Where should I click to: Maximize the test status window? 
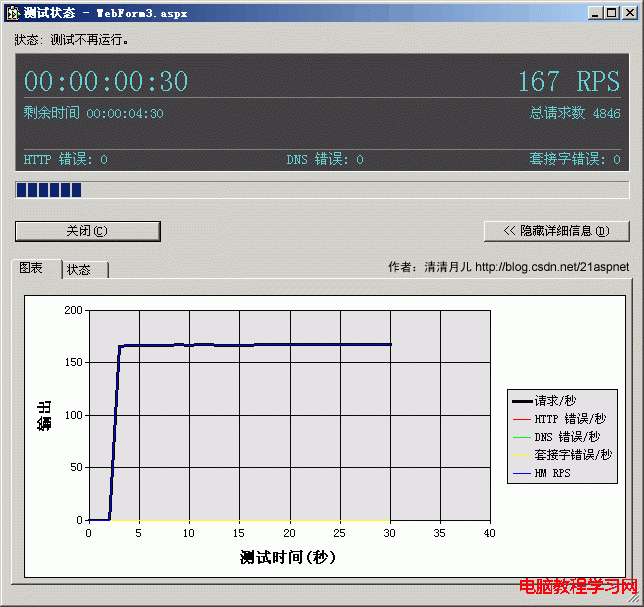point(612,13)
